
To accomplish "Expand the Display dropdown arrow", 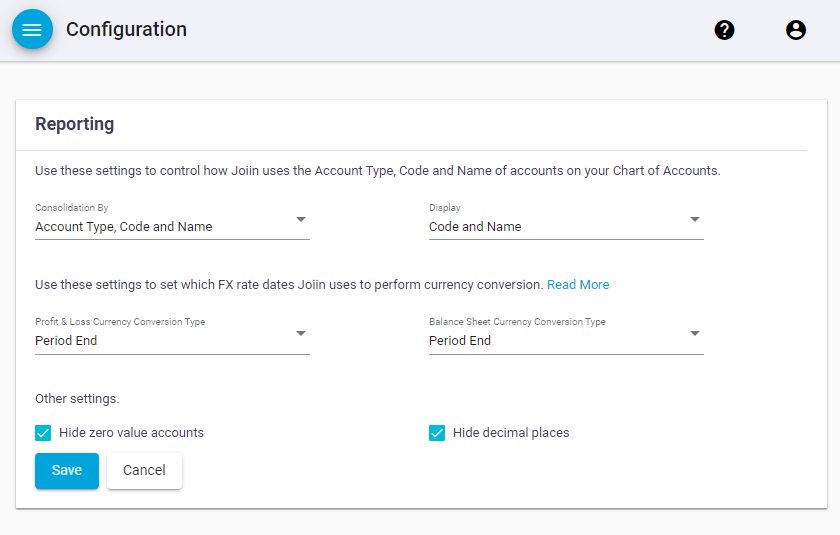I will [694, 220].
